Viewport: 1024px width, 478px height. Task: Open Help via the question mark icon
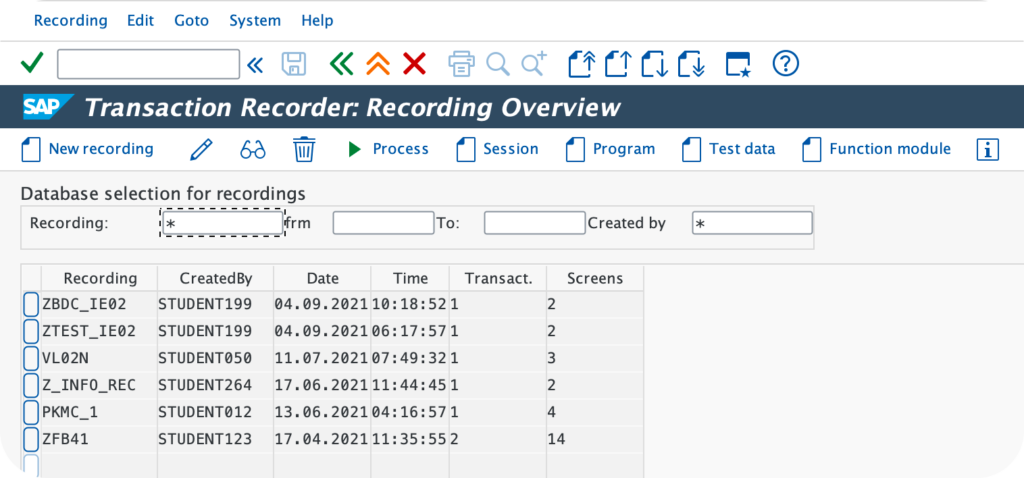786,64
